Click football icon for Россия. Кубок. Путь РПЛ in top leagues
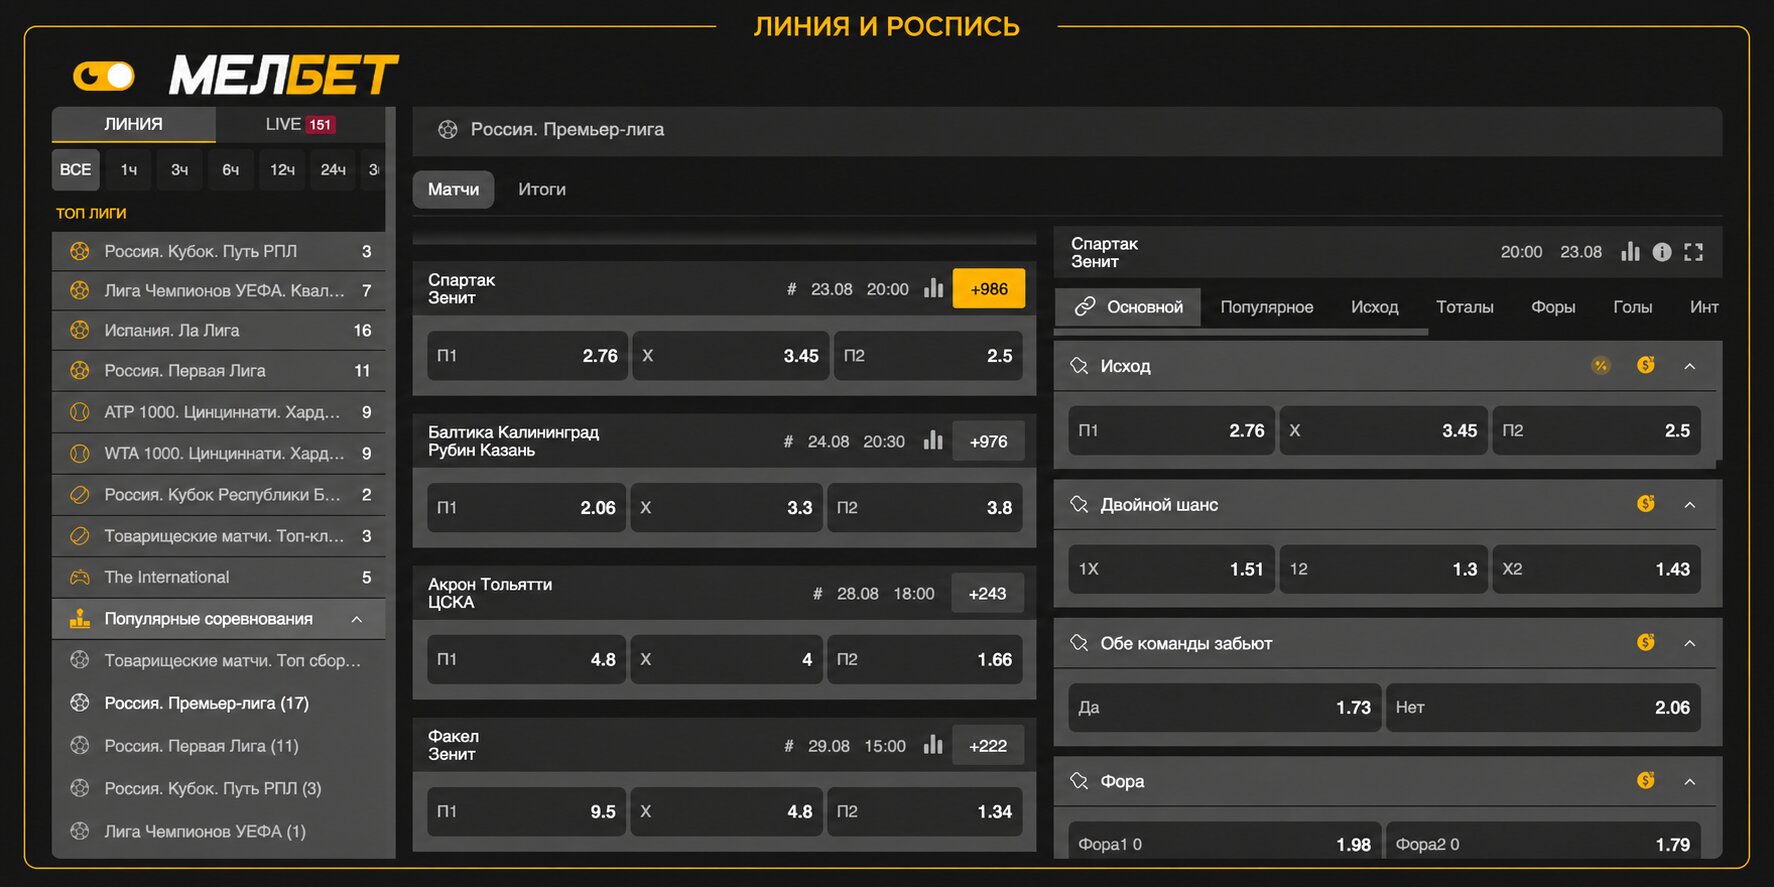Image resolution: width=1774 pixels, height=887 pixels. 79,252
